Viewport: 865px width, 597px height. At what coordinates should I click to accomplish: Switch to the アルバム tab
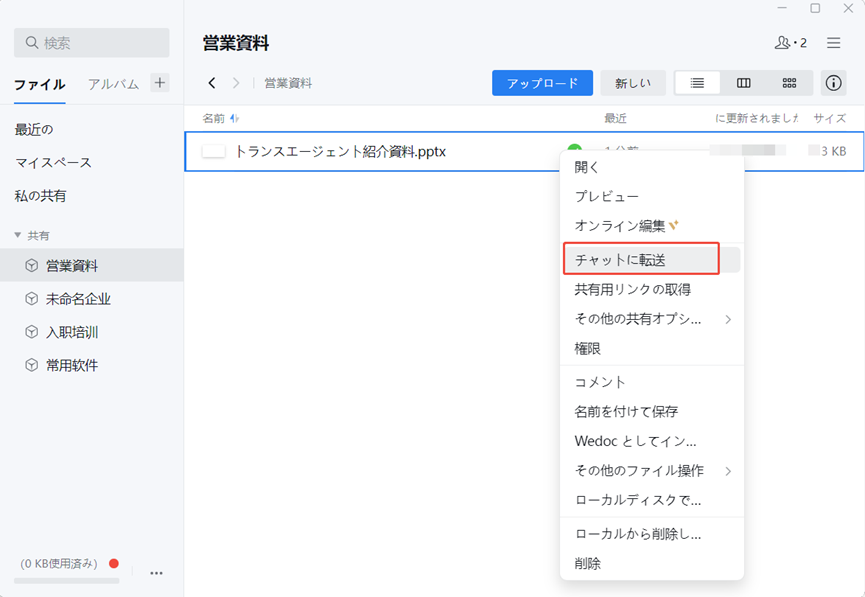pyautogui.click(x=113, y=84)
